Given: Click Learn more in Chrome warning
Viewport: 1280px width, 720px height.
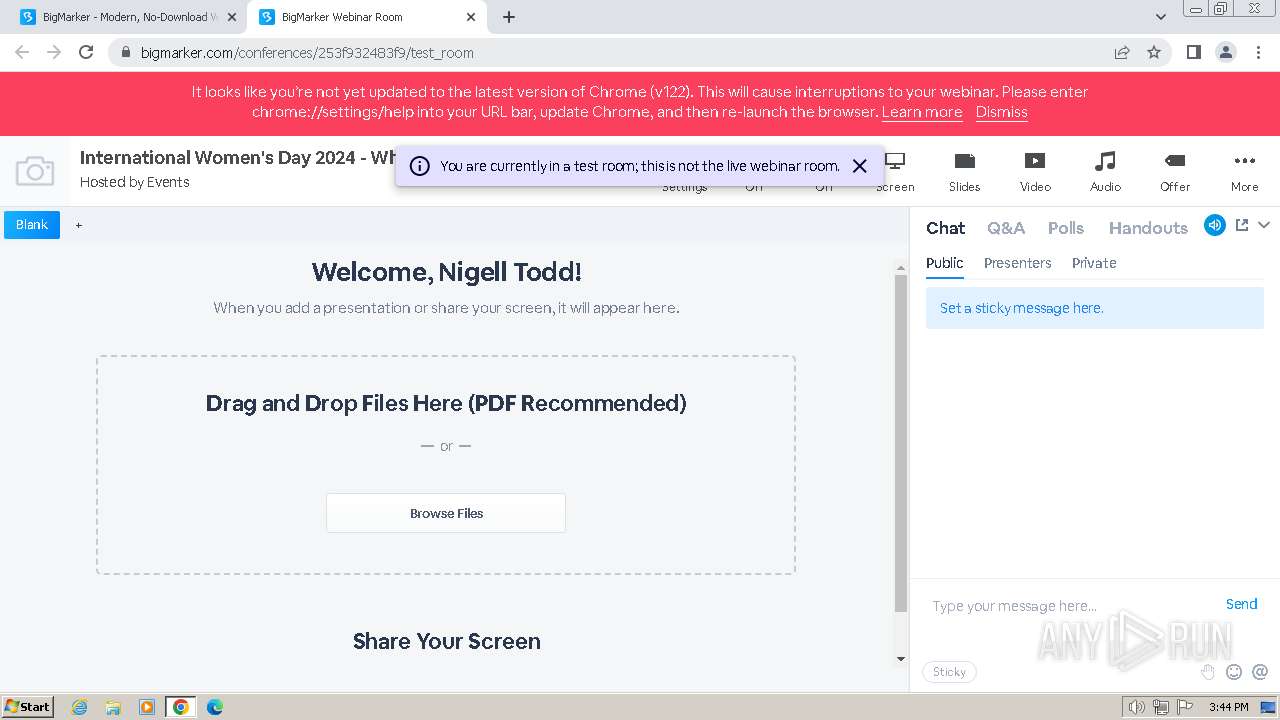Looking at the screenshot, I should click(x=922, y=112).
